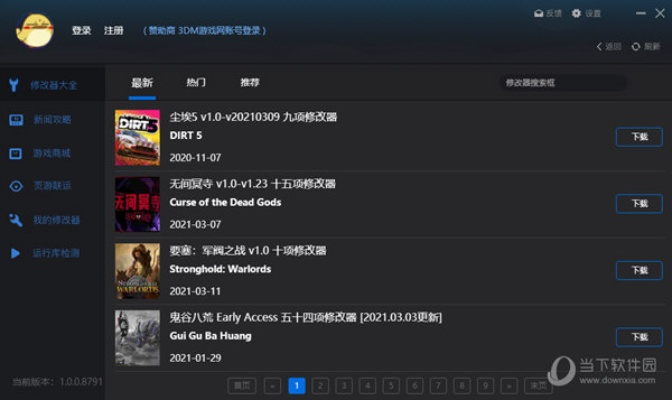Screen dimensions: 672x400
Task: Open 要塞：军阀之战 v1.0 十项修改器 title
Action: tap(248, 250)
